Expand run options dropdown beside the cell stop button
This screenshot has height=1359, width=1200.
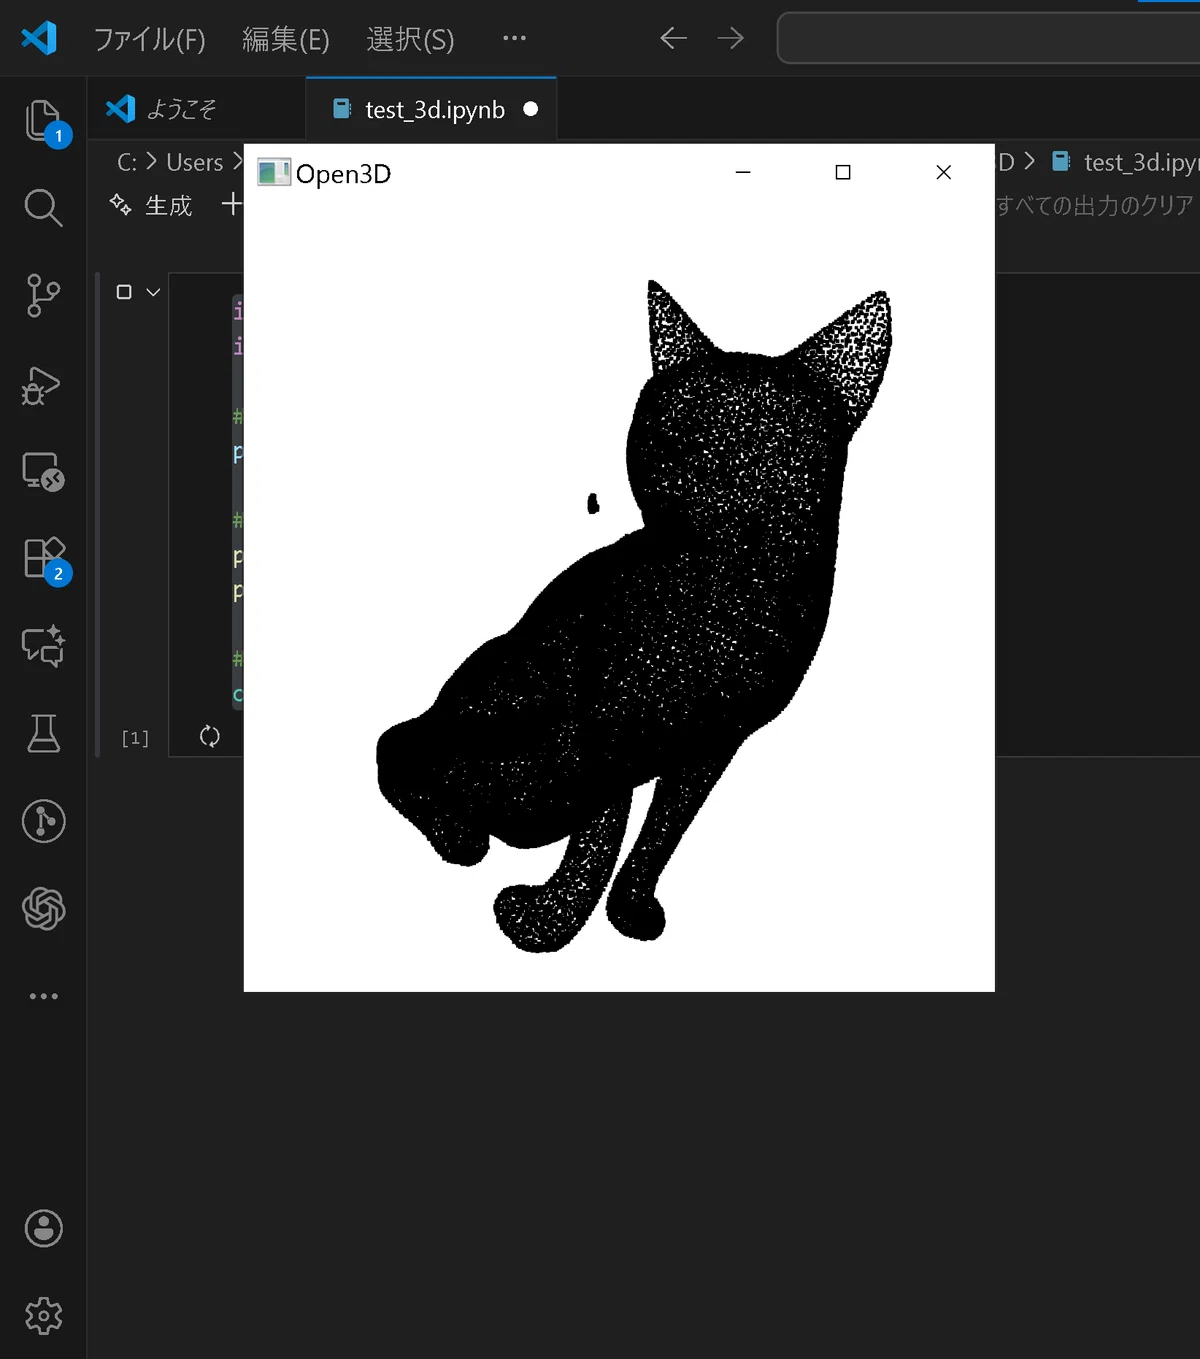(x=153, y=292)
